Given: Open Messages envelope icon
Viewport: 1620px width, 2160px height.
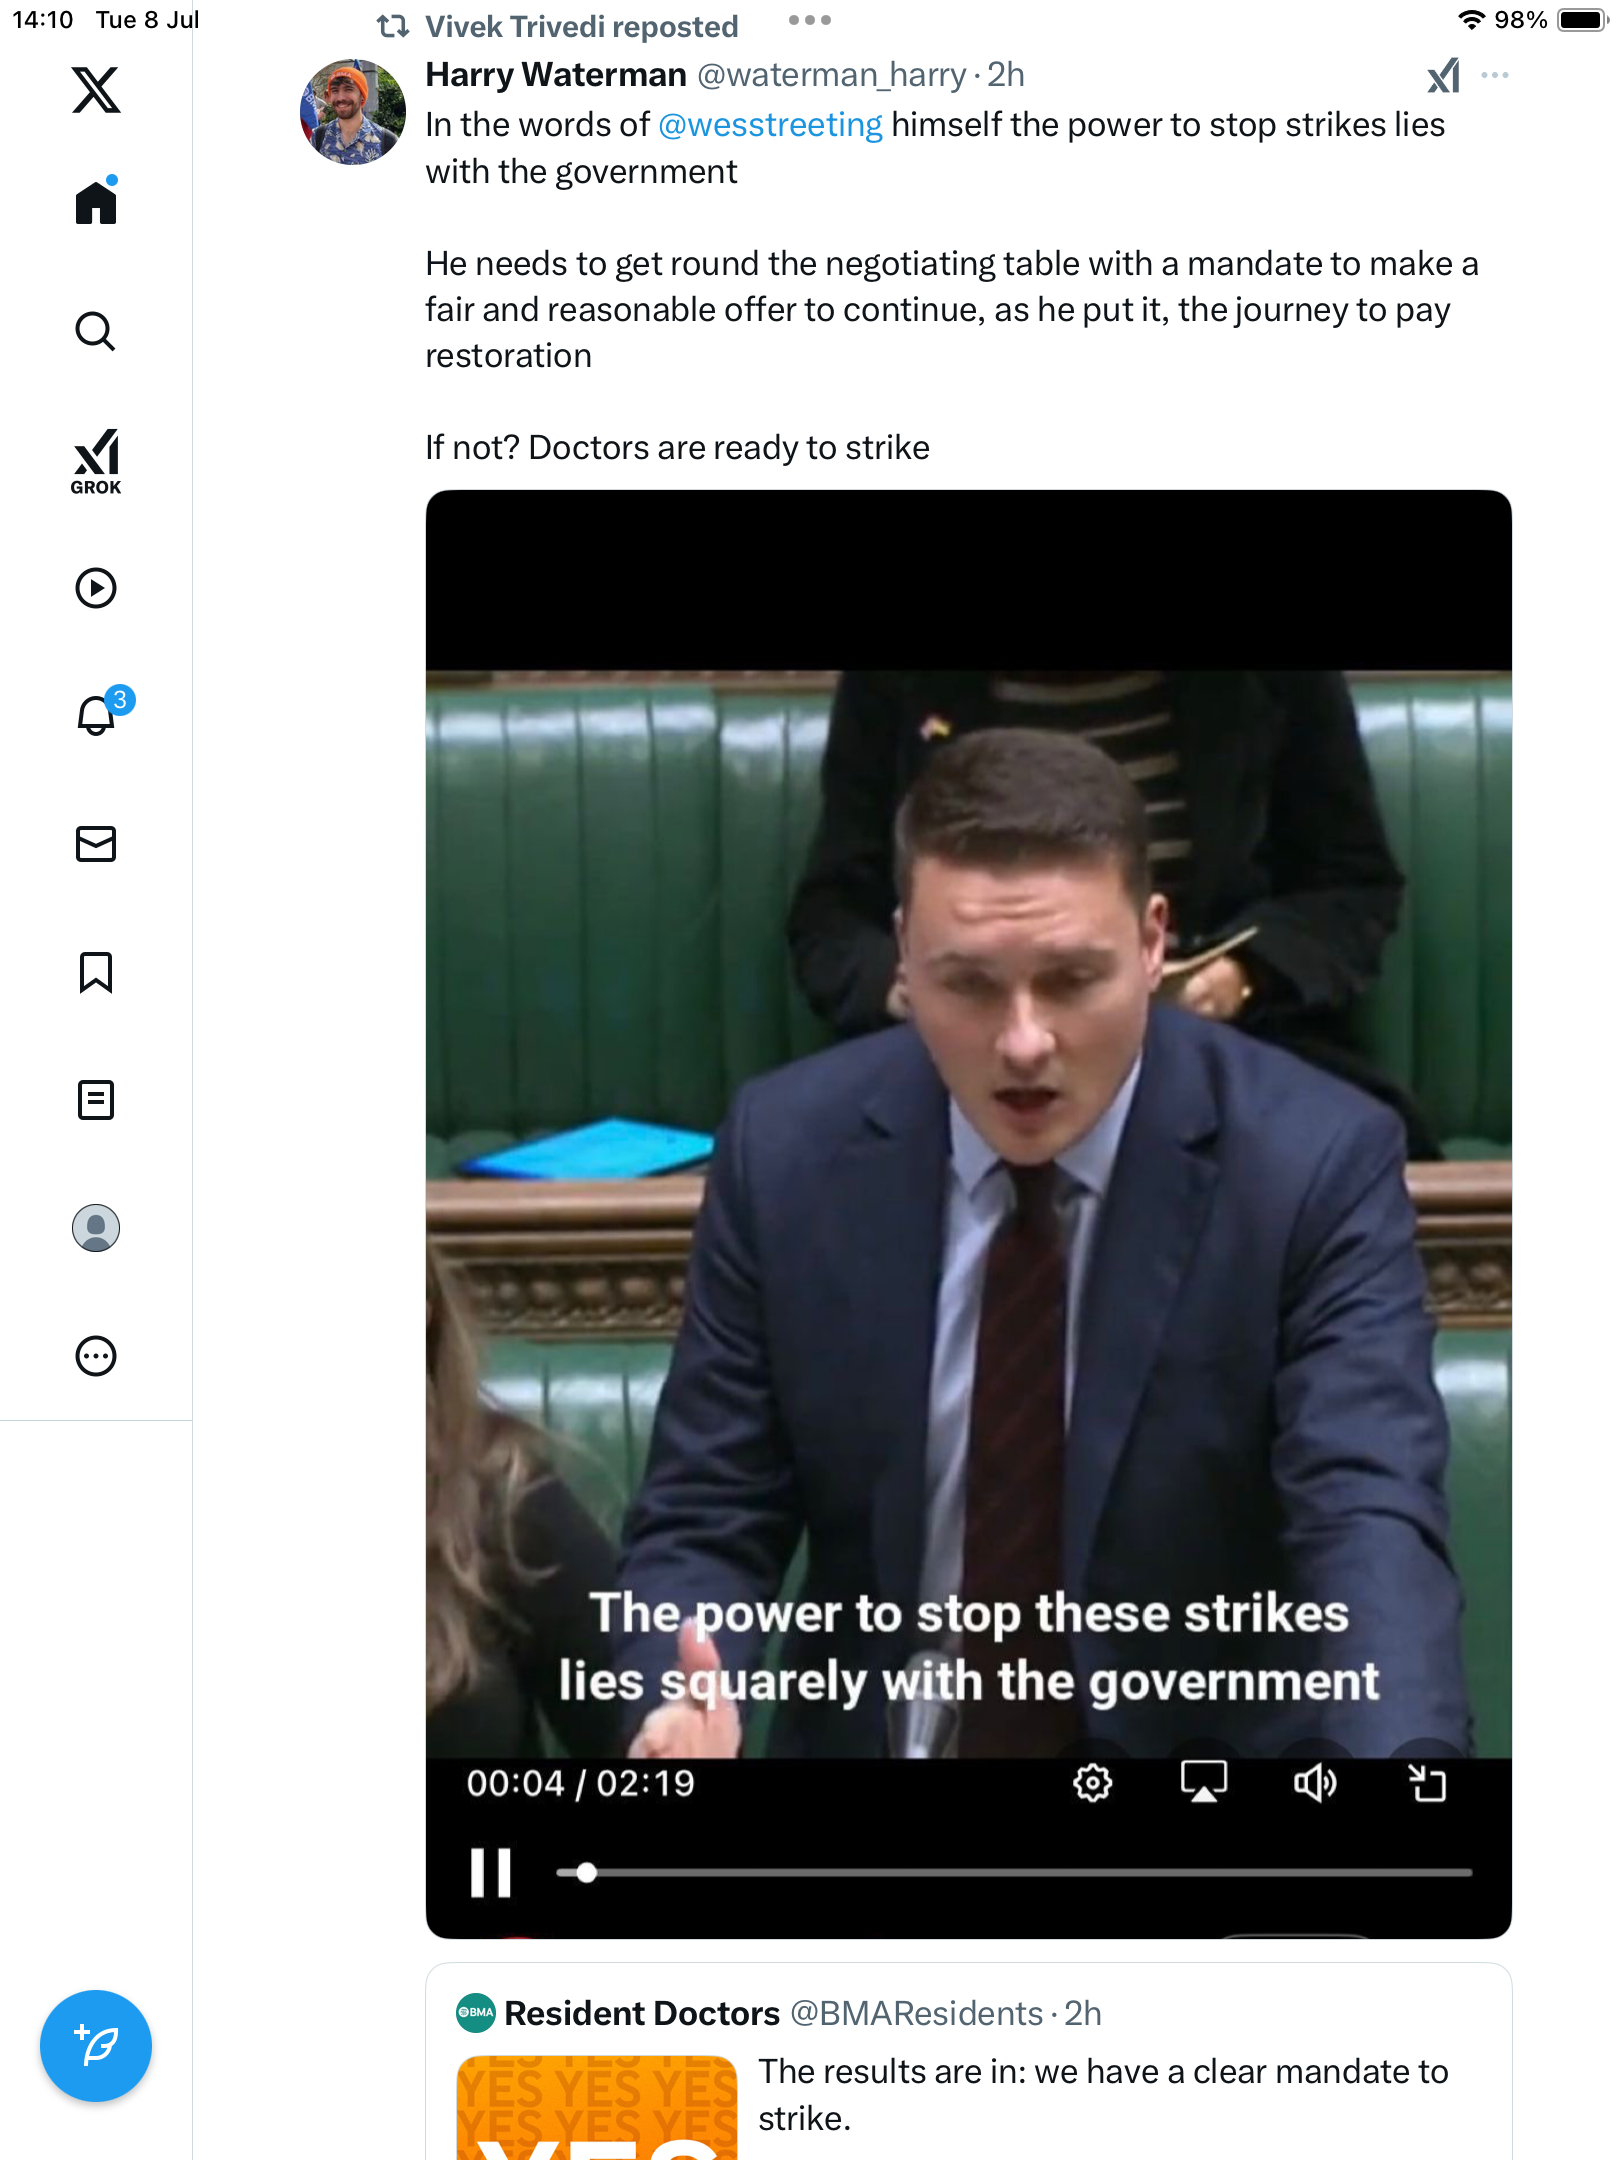Looking at the screenshot, I should pyautogui.click(x=96, y=844).
